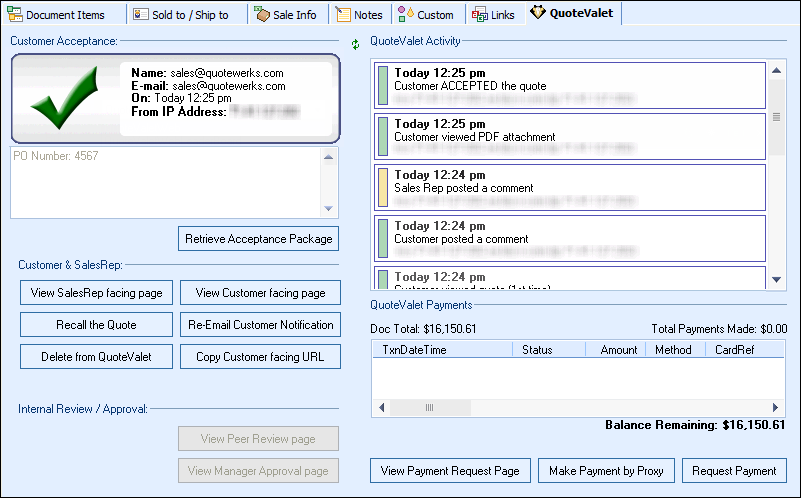801x498 pixels.
Task: Click the Custom tab shapes icon
Action: (405, 14)
